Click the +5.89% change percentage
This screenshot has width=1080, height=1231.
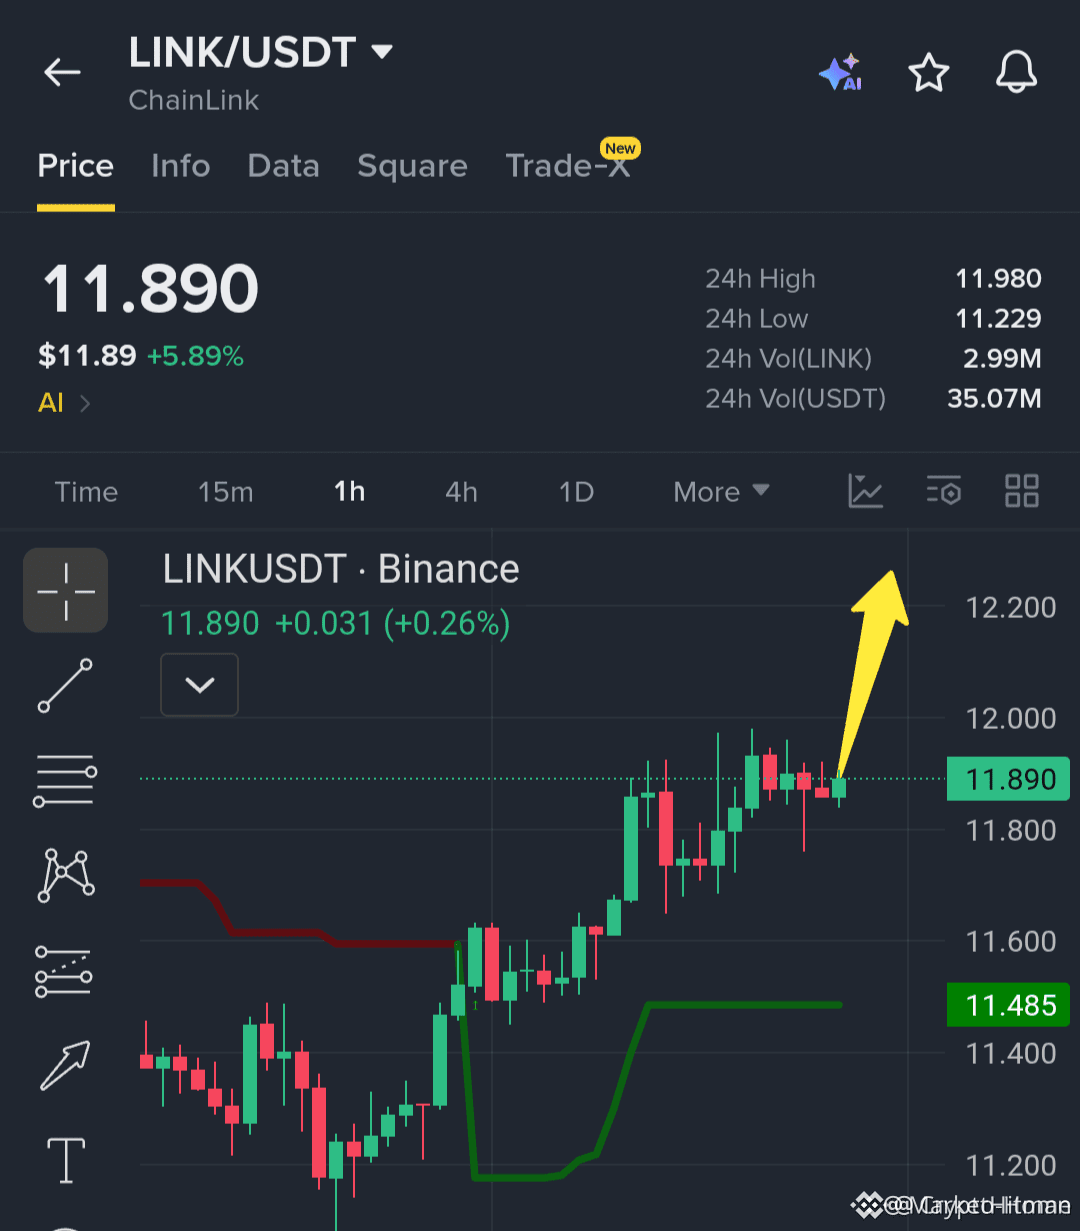[195, 356]
